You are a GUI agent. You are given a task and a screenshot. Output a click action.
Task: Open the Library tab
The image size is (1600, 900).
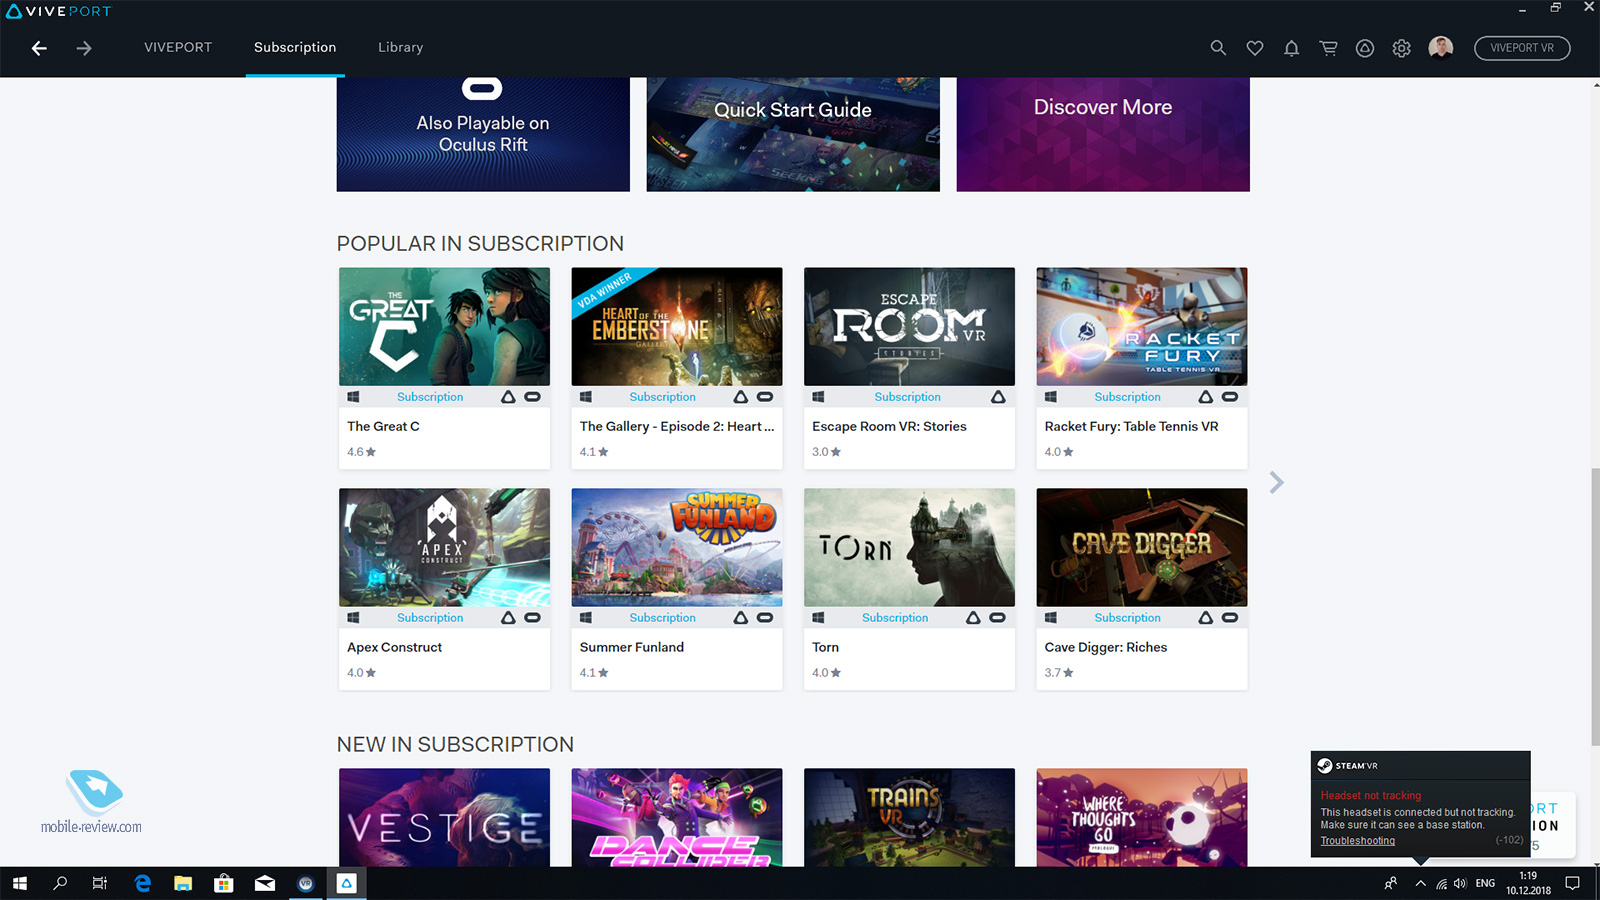(401, 47)
